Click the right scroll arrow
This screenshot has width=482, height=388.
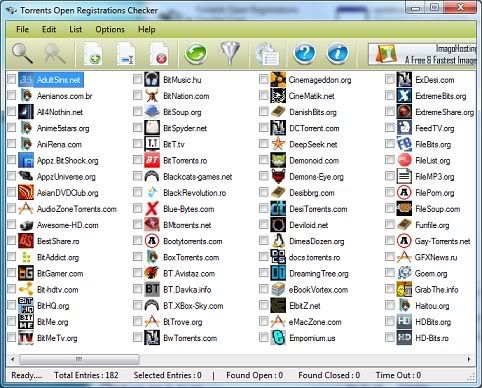(x=469, y=359)
